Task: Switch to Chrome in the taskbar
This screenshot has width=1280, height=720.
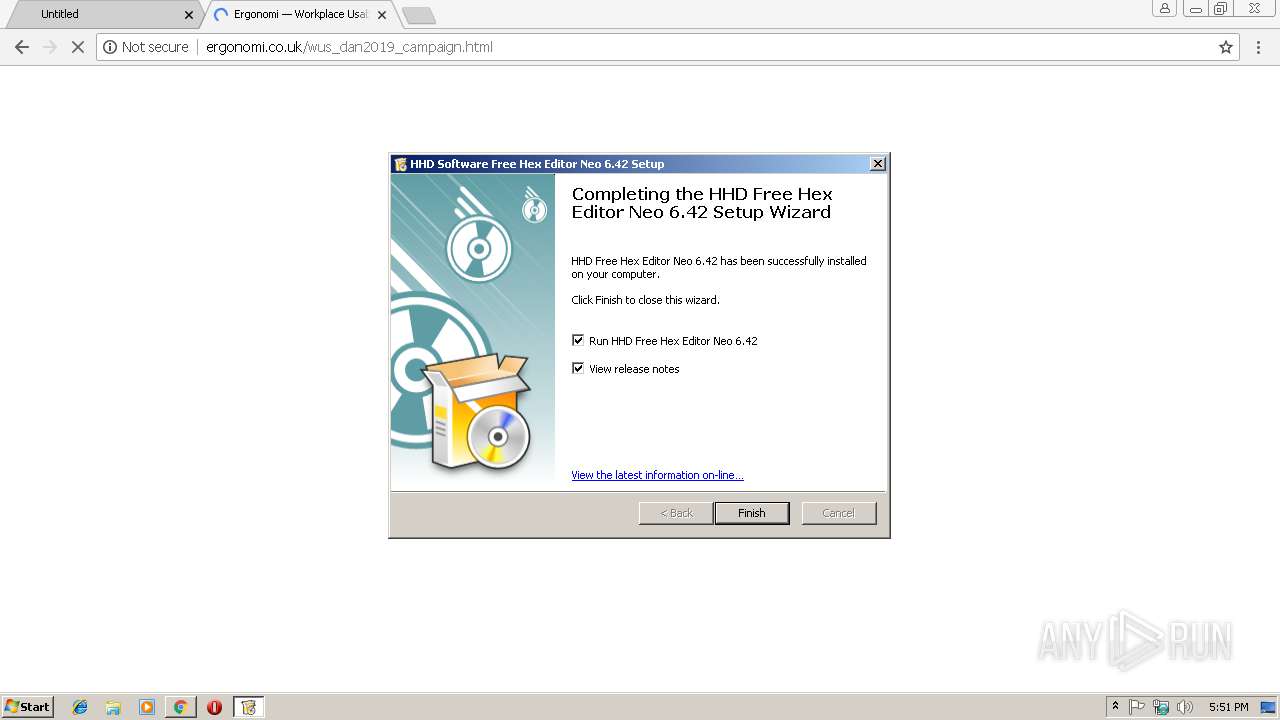Action: point(180,707)
